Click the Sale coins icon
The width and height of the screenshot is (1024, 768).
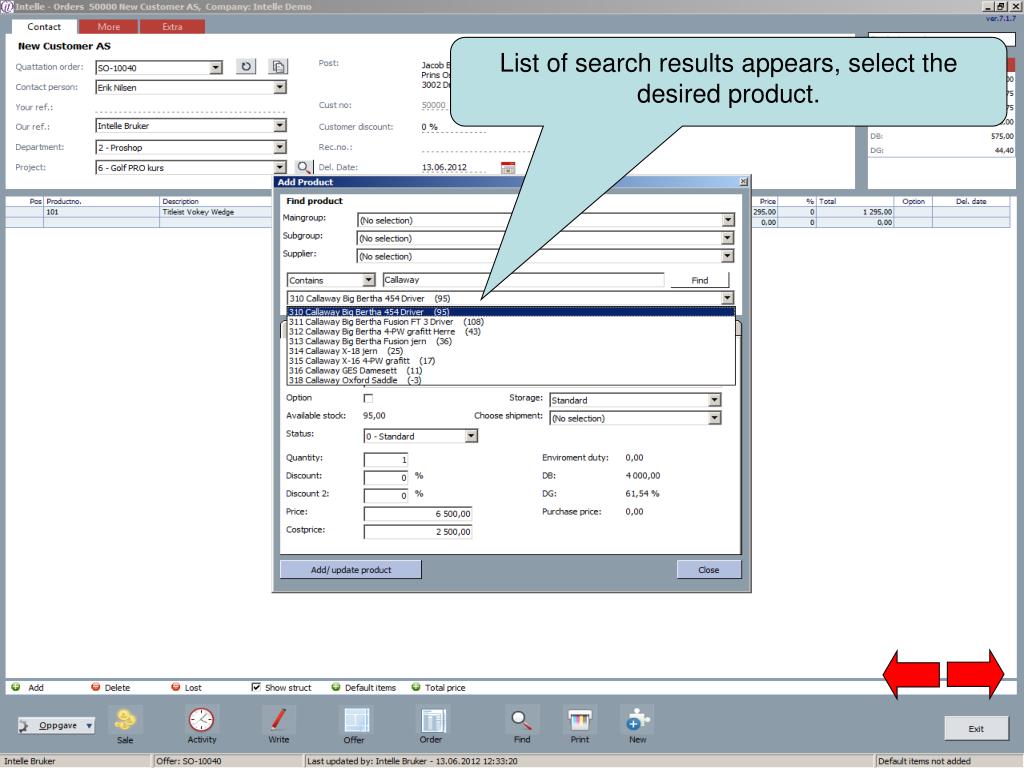pos(125,720)
